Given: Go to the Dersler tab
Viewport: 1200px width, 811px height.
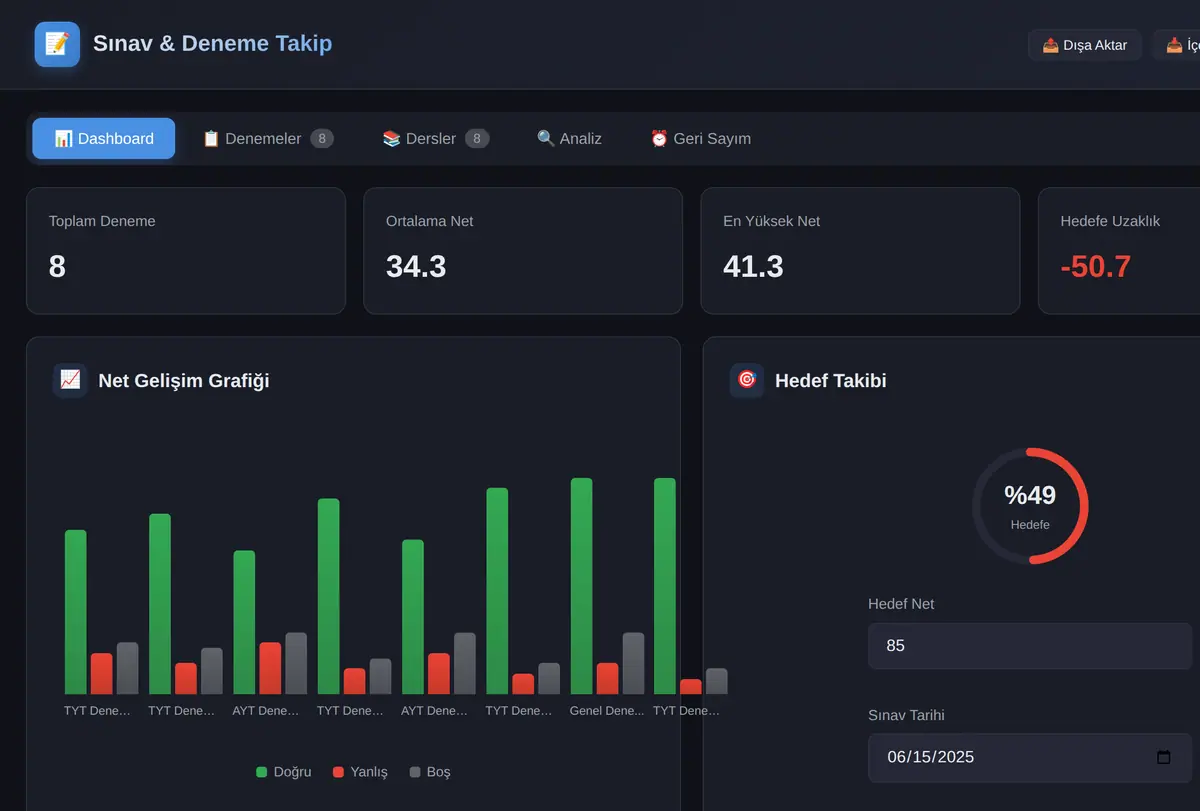Looking at the screenshot, I should (436, 139).
